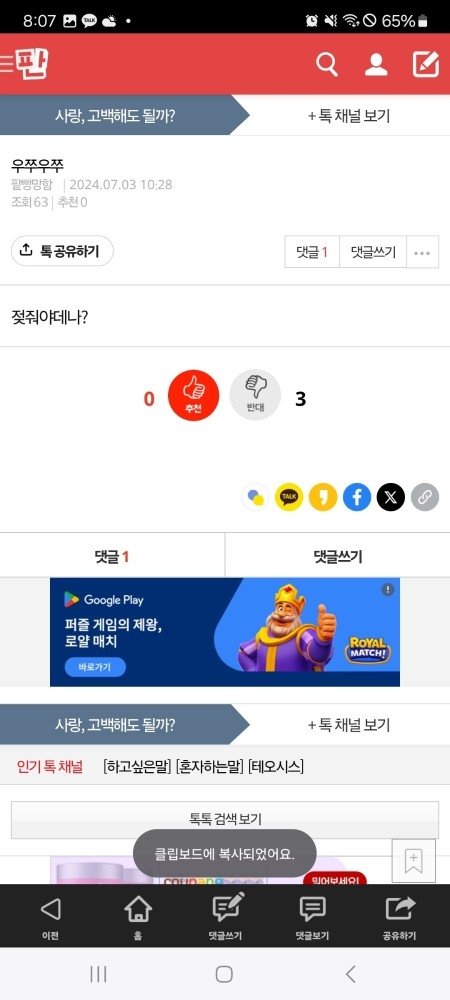Viewport: 450px width, 1000px height.
Task: Open the hamburger menu next to 판 logo
Action: pos(6,64)
